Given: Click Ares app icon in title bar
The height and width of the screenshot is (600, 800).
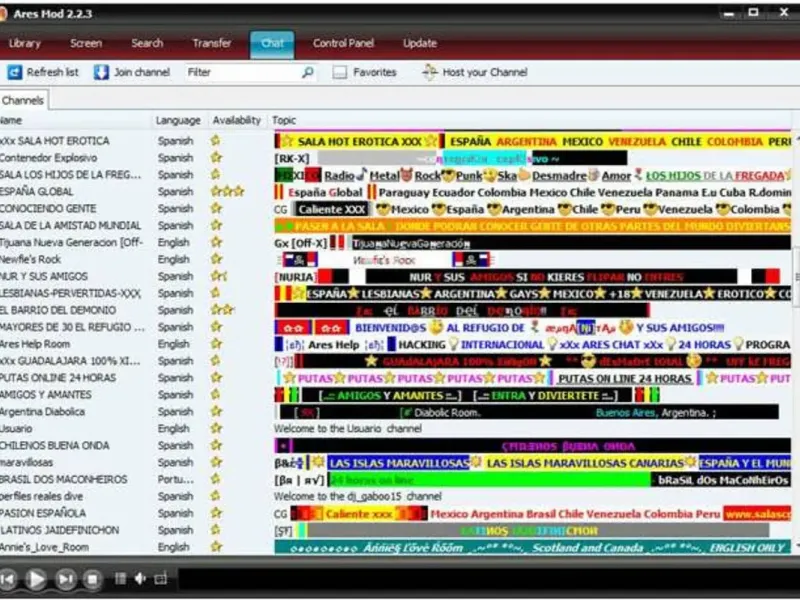Looking at the screenshot, I should [3, 14].
